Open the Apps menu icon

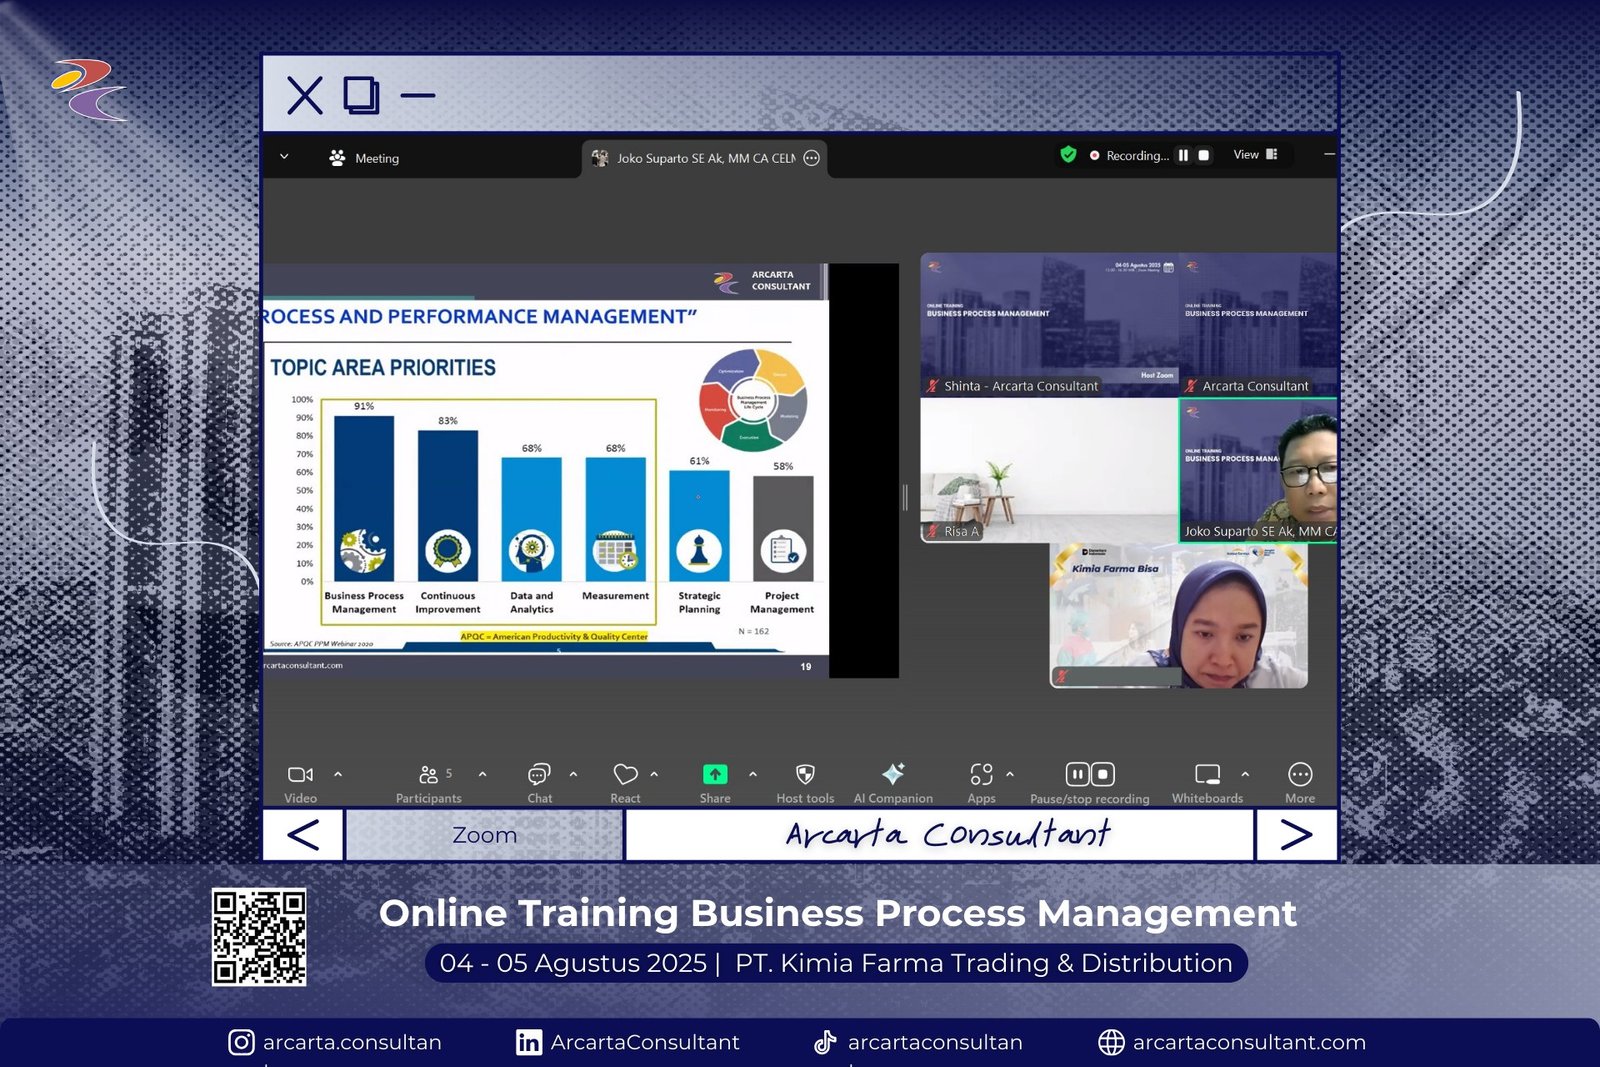[981, 775]
